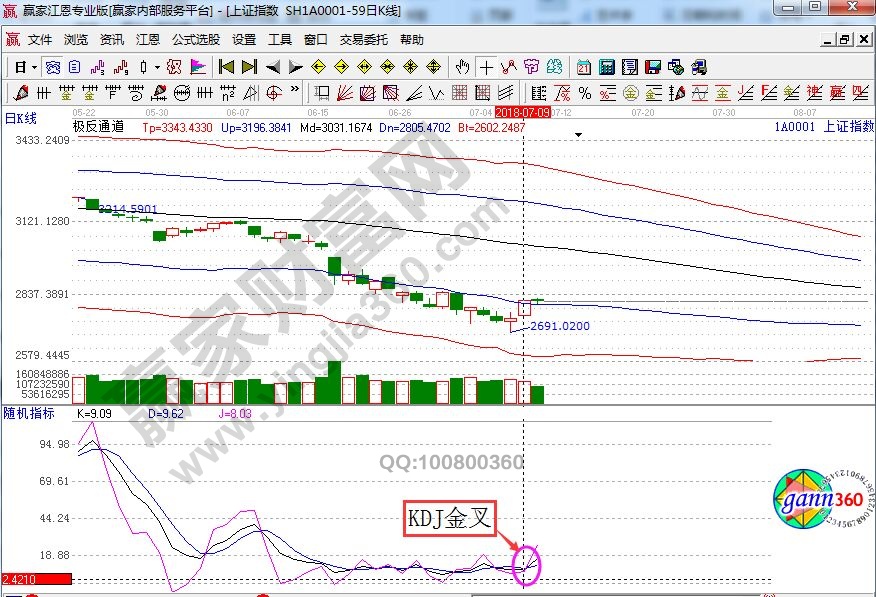
Task: Click the colorful flag icon
Action: pos(197,67)
